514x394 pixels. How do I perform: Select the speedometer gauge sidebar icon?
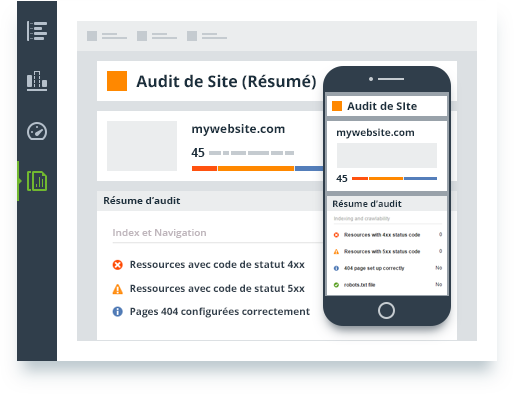coord(37,131)
